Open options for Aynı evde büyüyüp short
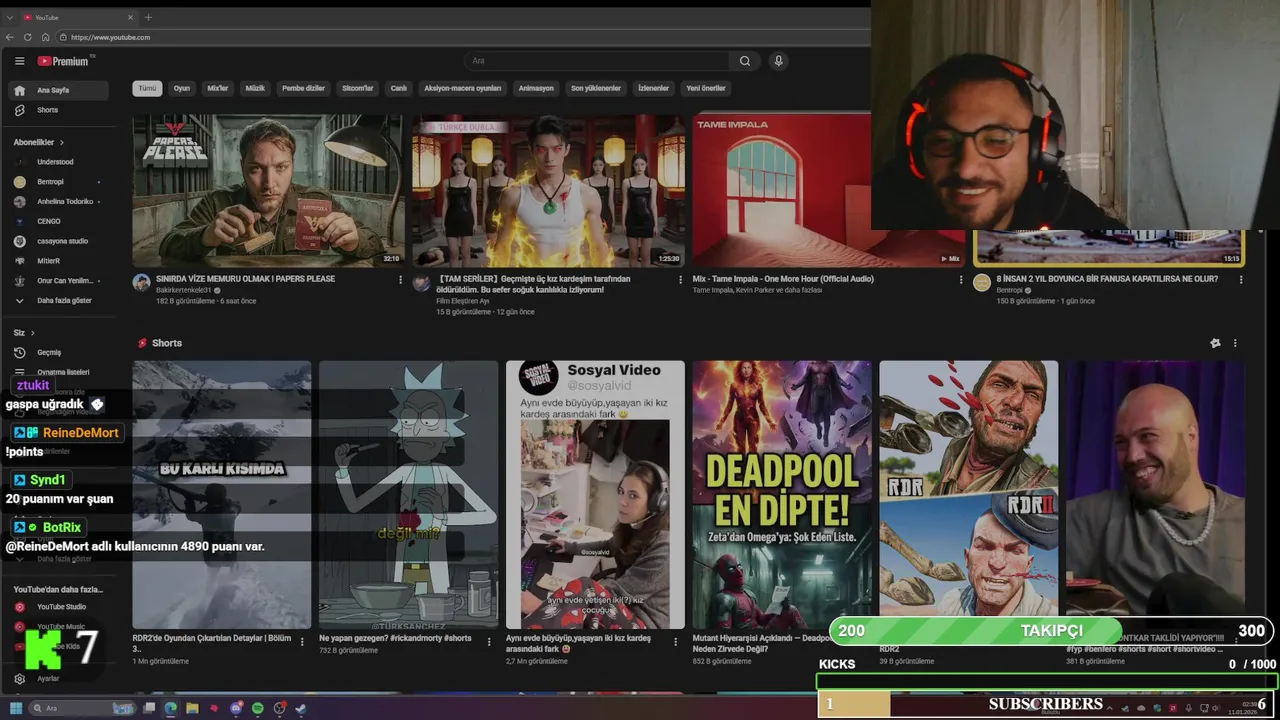The image size is (1280, 720). [x=676, y=642]
